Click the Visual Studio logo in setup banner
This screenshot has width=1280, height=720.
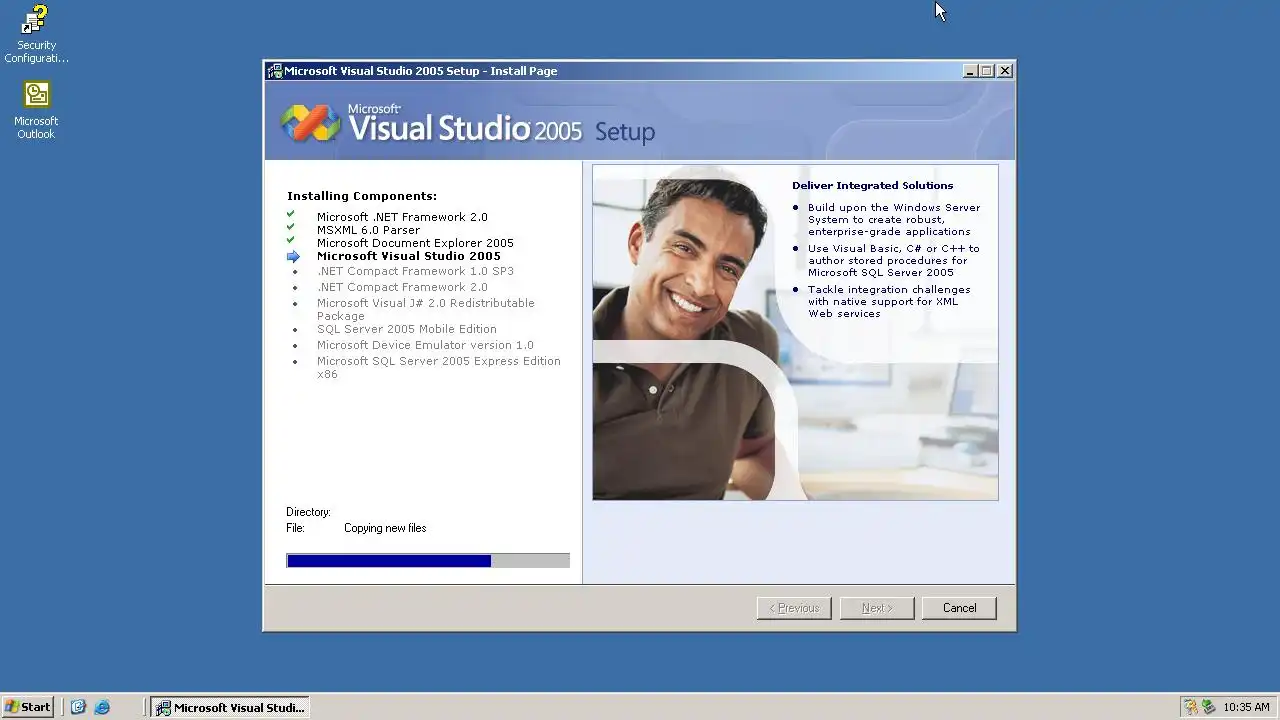coord(310,123)
